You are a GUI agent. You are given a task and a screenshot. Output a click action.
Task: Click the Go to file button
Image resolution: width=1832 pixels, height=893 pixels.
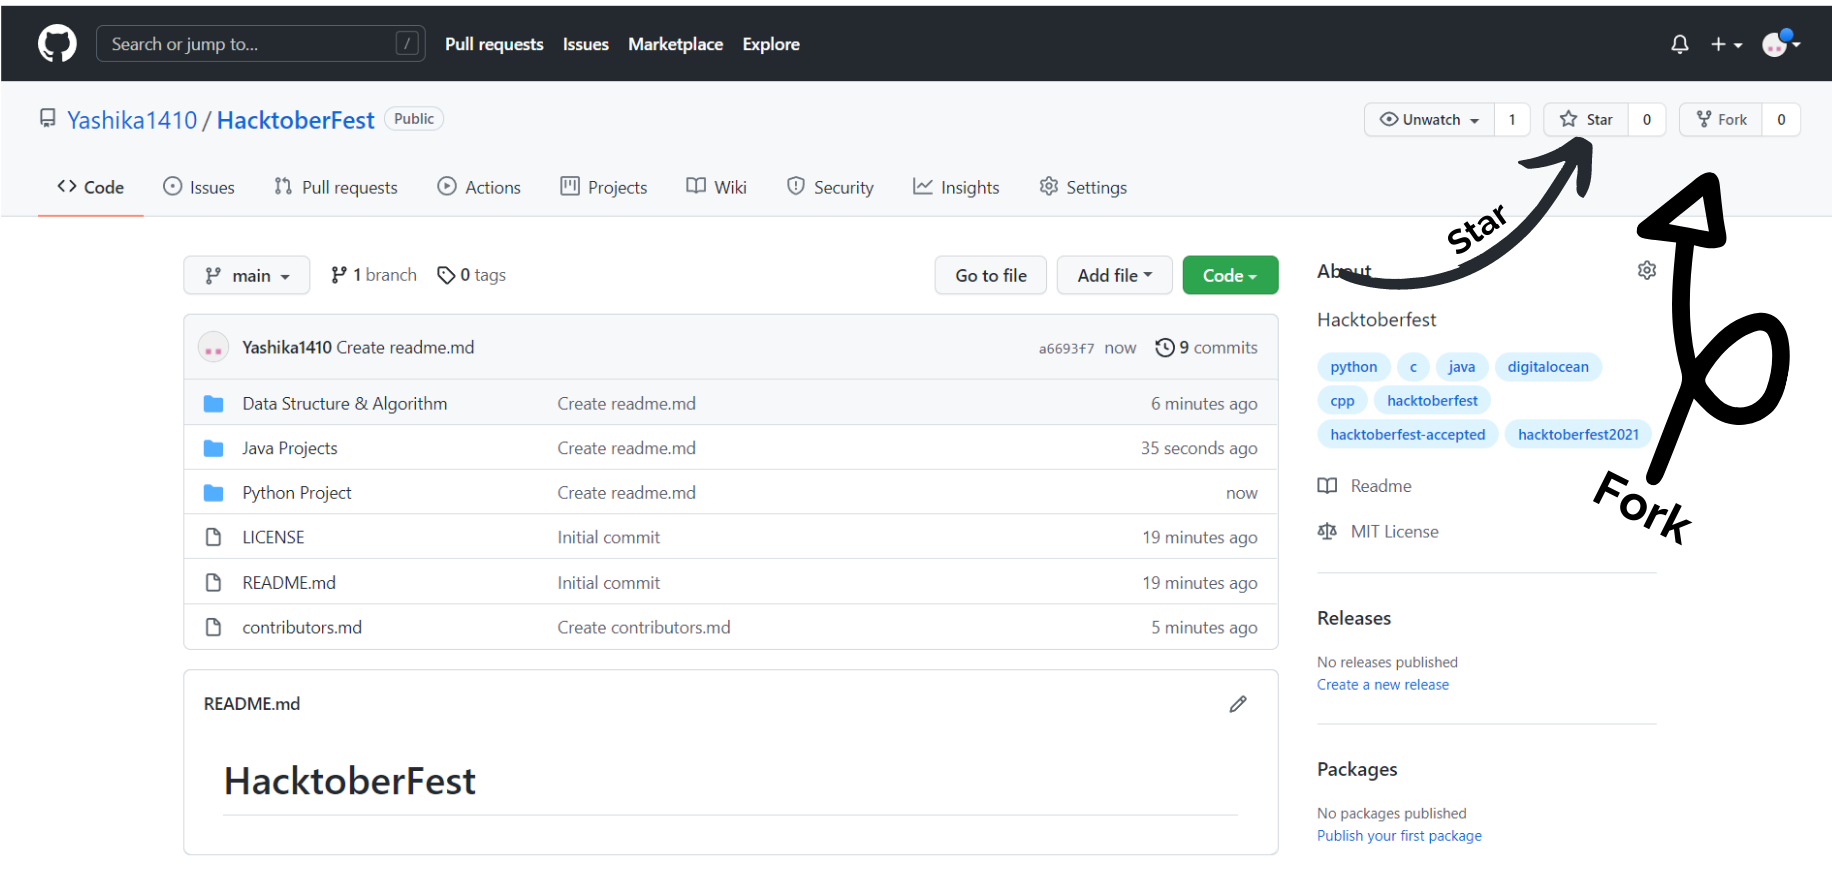991,275
